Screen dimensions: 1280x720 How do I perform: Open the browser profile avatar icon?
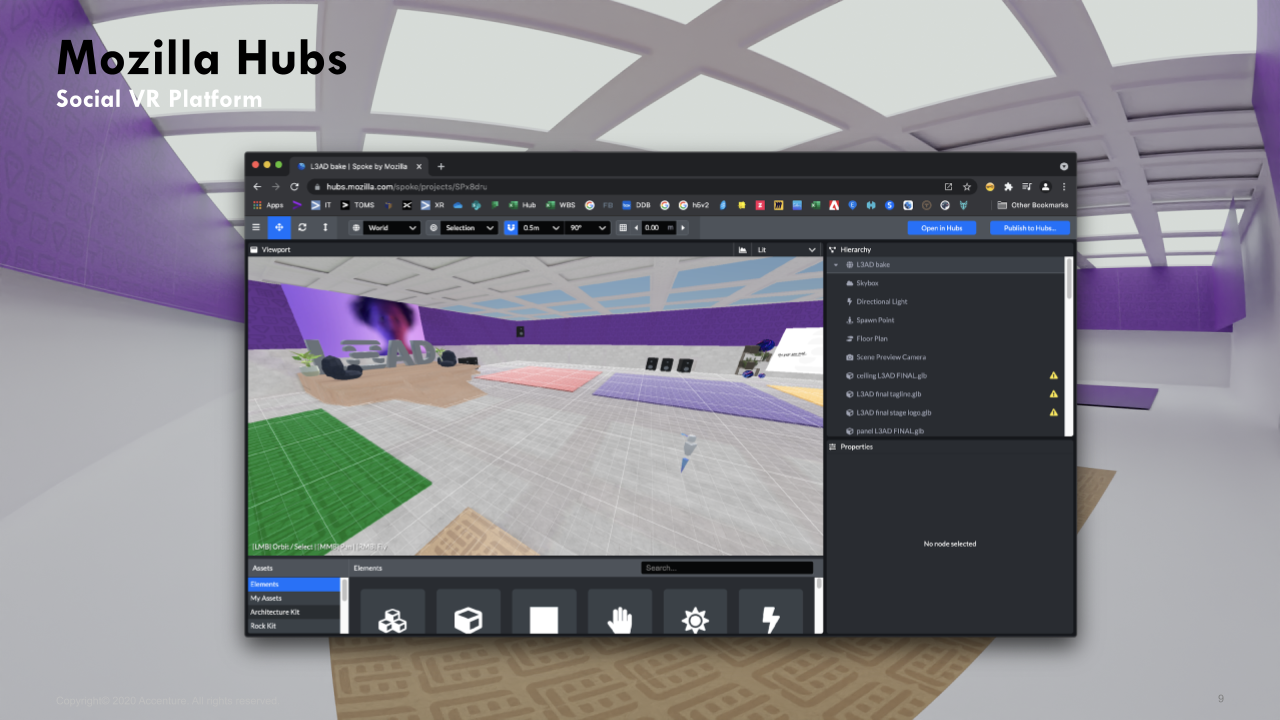point(1045,187)
